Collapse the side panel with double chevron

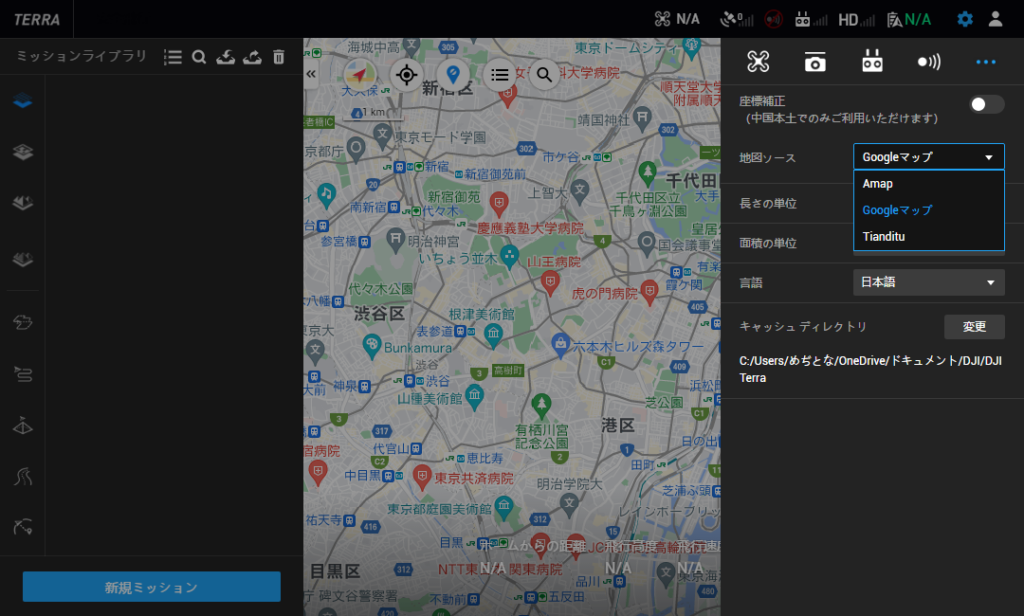coord(311,74)
